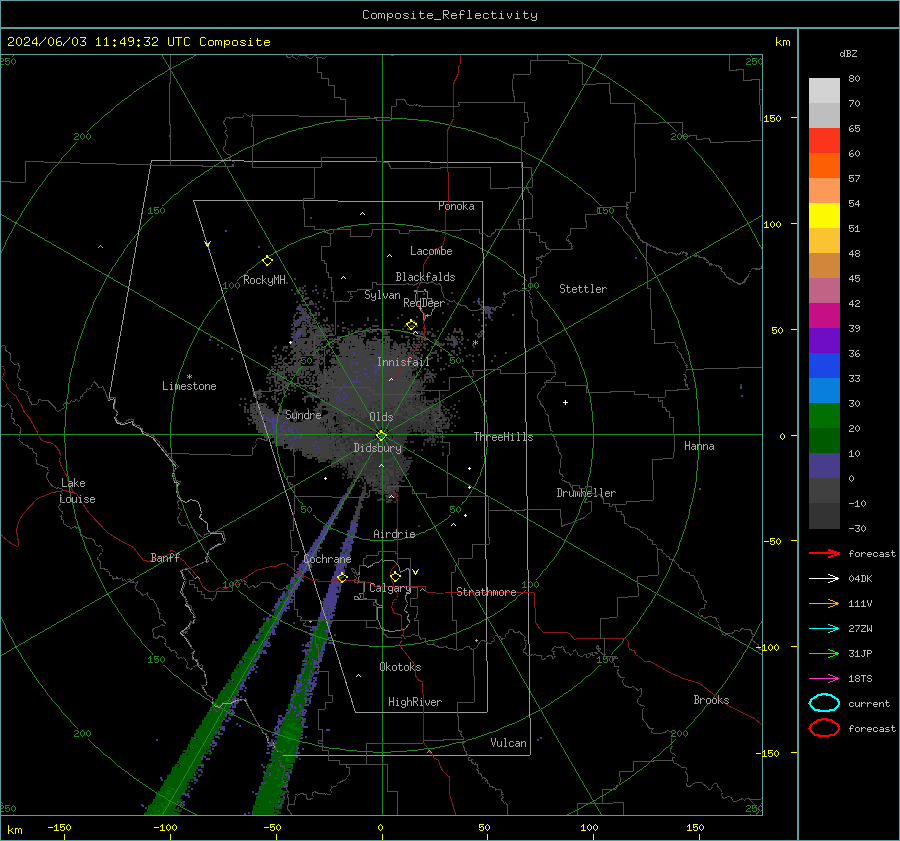The height and width of the screenshot is (841, 900).
Task: Click the cyan 27ZW arrow in legend
Action: pos(824,629)
